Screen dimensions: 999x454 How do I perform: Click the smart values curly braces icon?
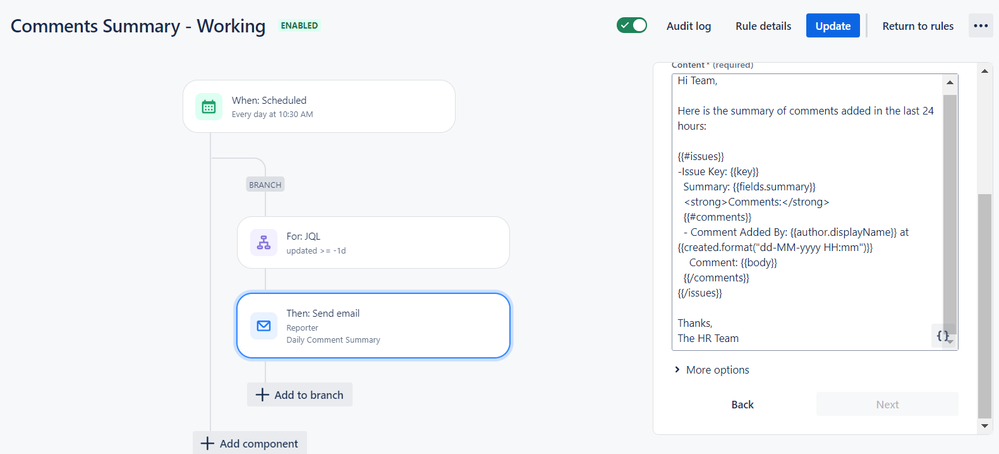(x=942, y=336)
